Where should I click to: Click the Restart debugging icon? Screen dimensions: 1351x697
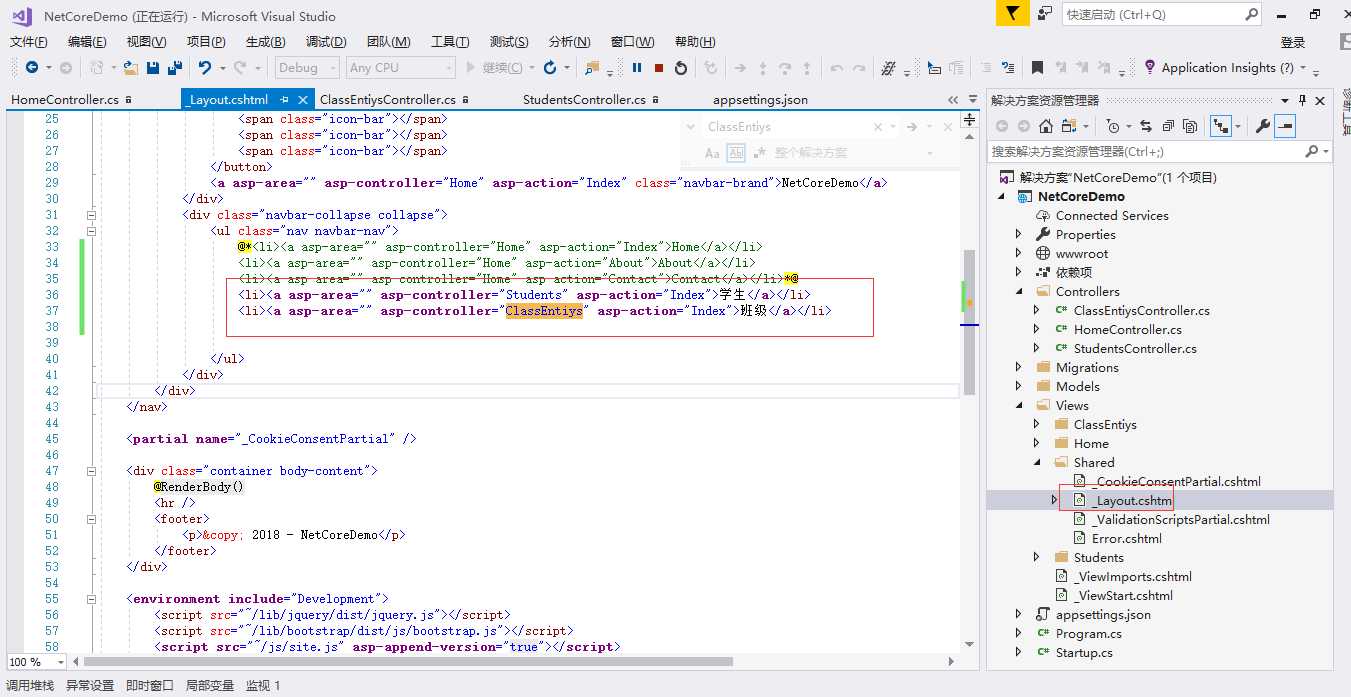coord(681,68)
